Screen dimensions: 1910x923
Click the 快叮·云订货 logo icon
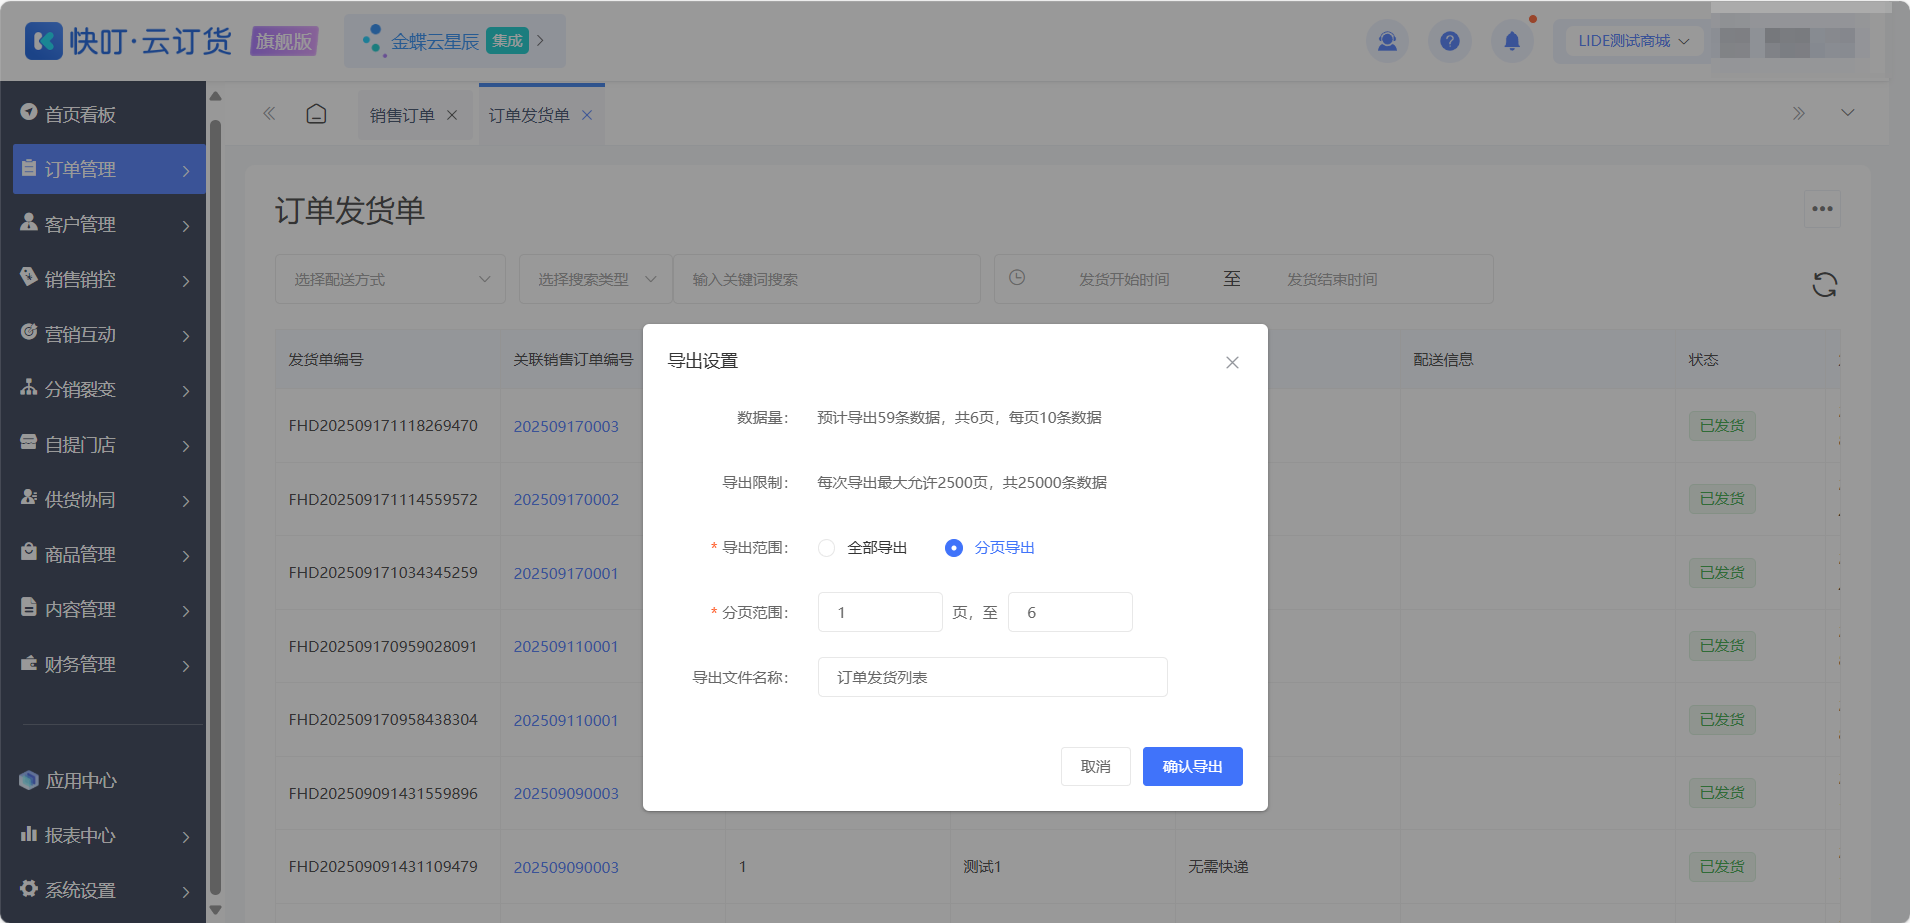pos(43,41)
